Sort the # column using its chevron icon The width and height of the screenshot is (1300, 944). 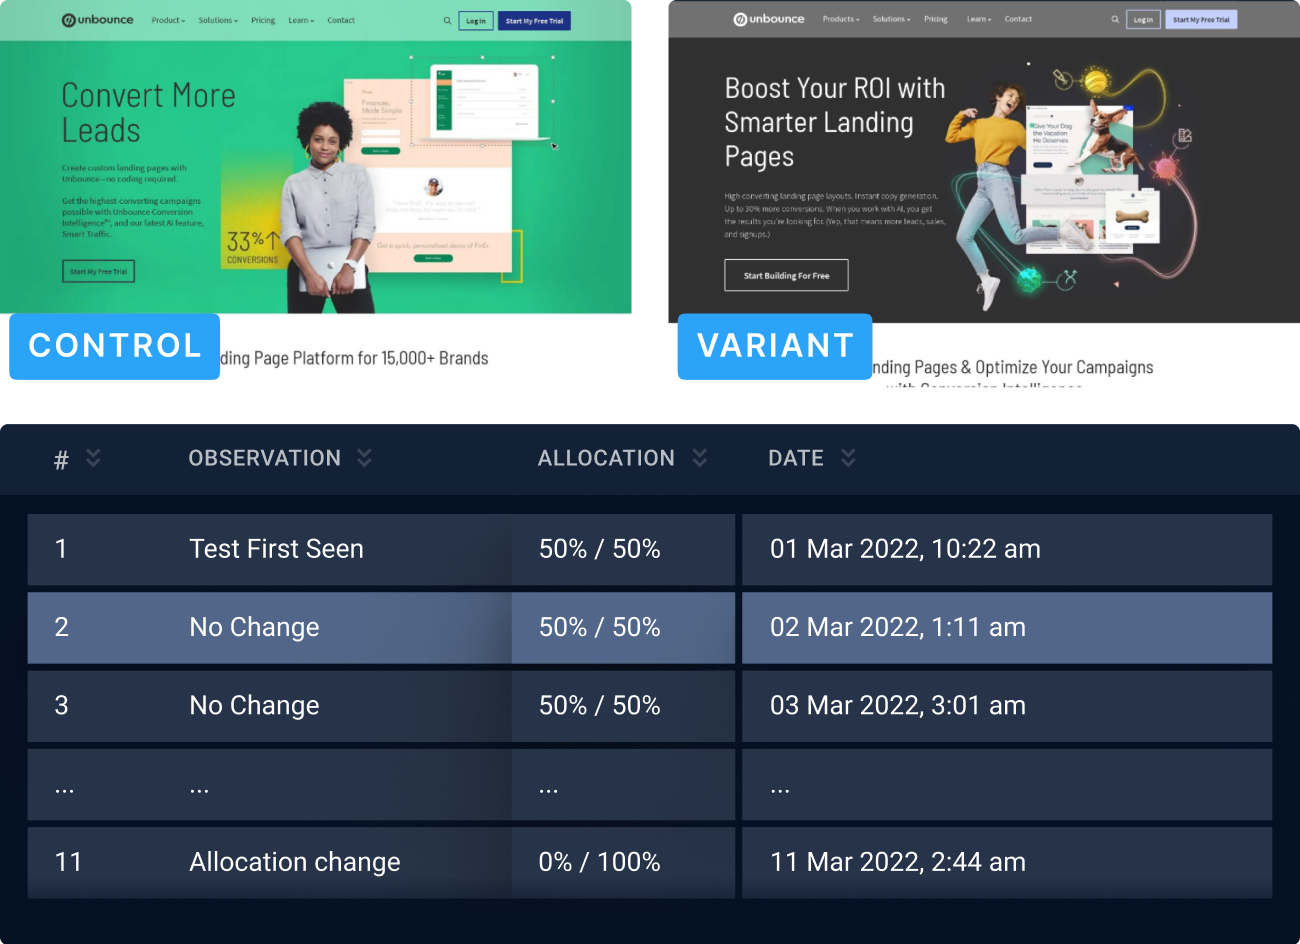click(93, 458)
